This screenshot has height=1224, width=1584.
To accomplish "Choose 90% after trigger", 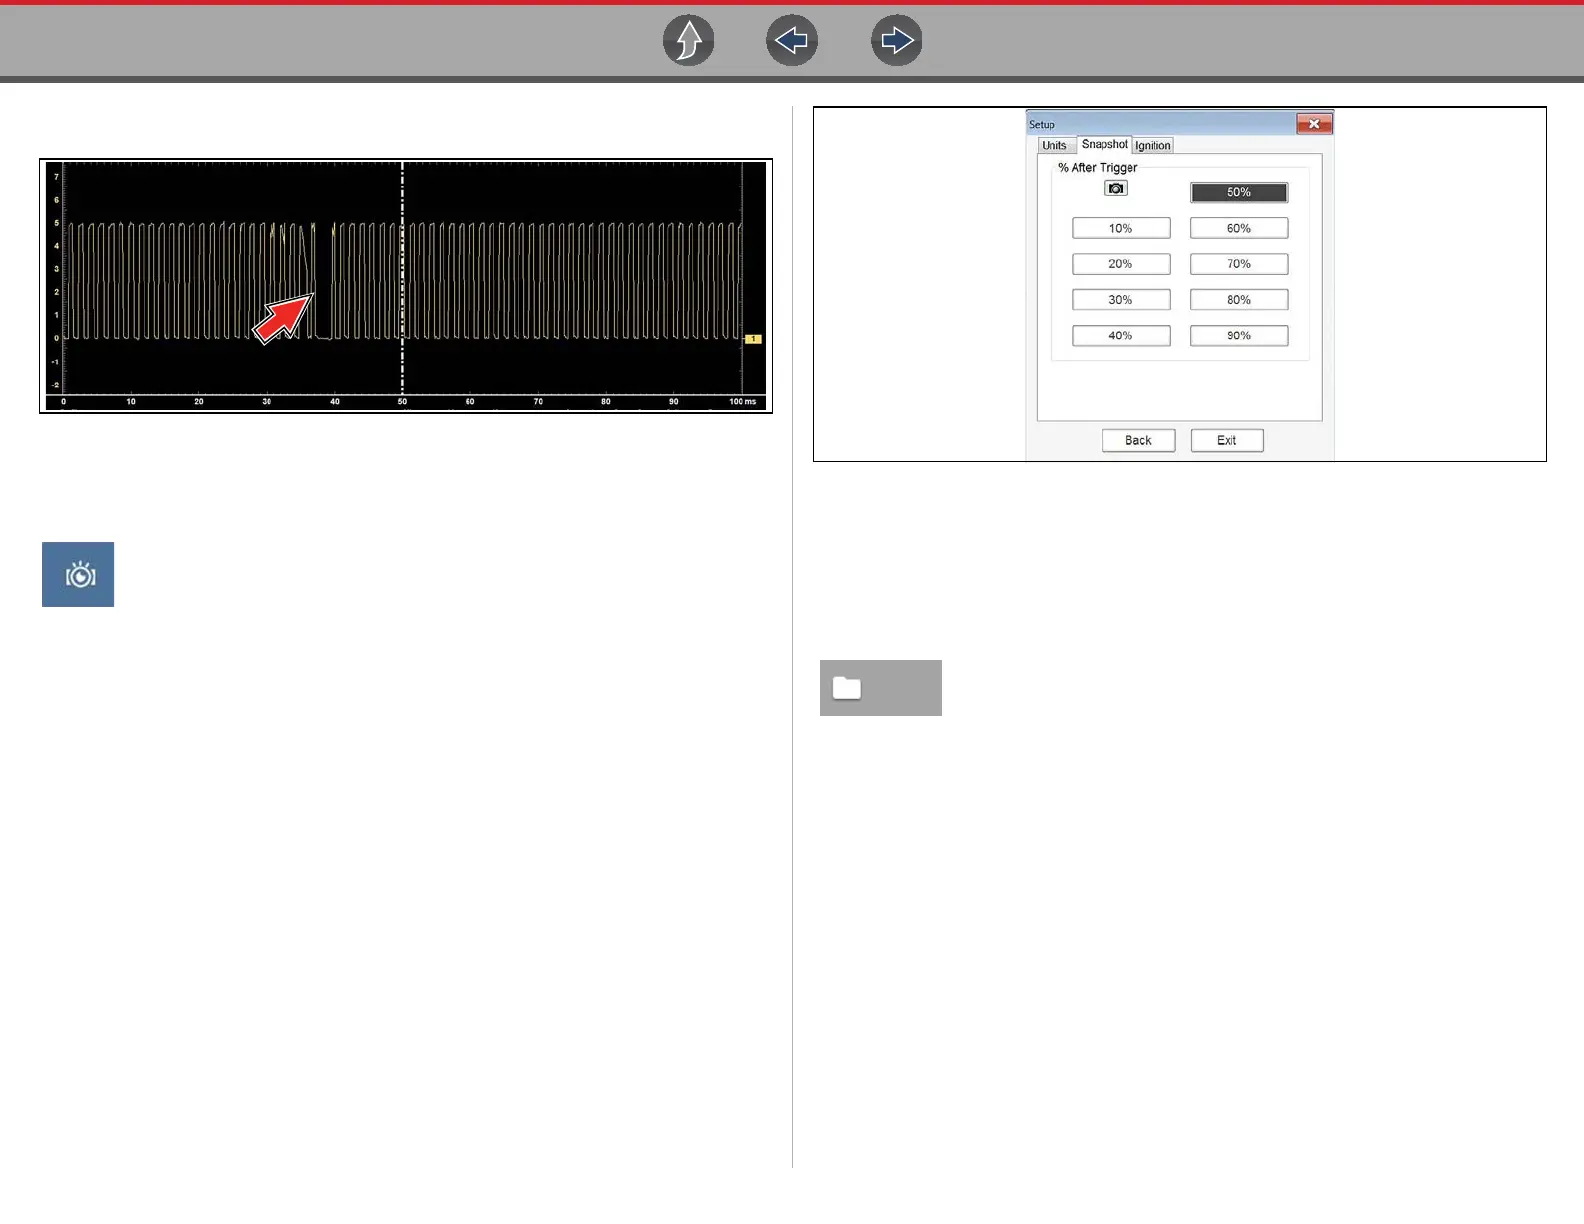I will tap(1239, 336).
